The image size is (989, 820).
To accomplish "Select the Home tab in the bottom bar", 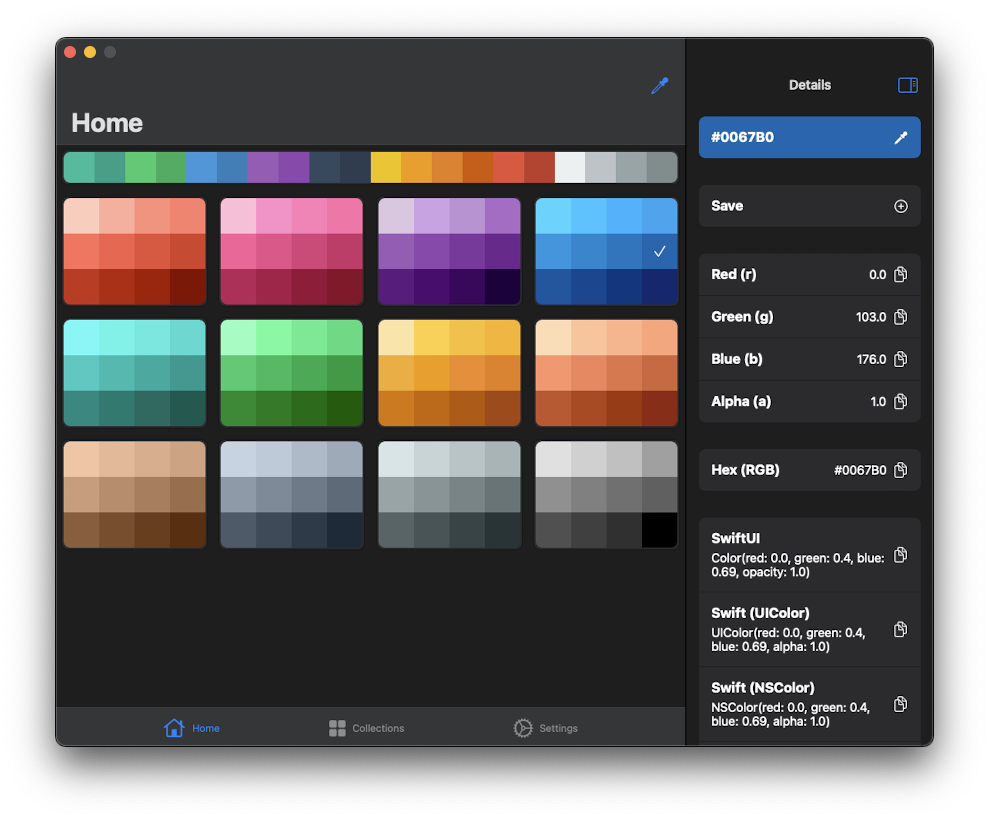I will [x=191, y=727].
